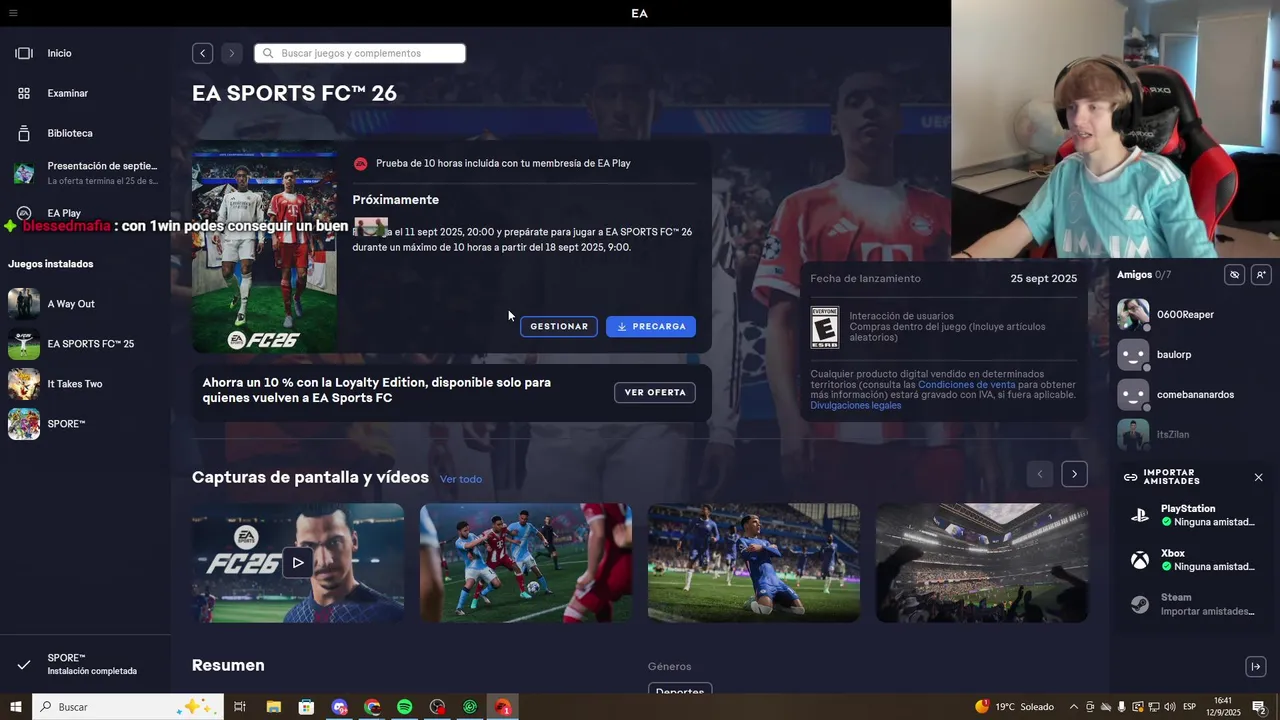Image resolution: width=1280 pixels, height=720 pixels.
Task: Open Presentación de septiembre offer in sidebar
Action: (85, 173)
